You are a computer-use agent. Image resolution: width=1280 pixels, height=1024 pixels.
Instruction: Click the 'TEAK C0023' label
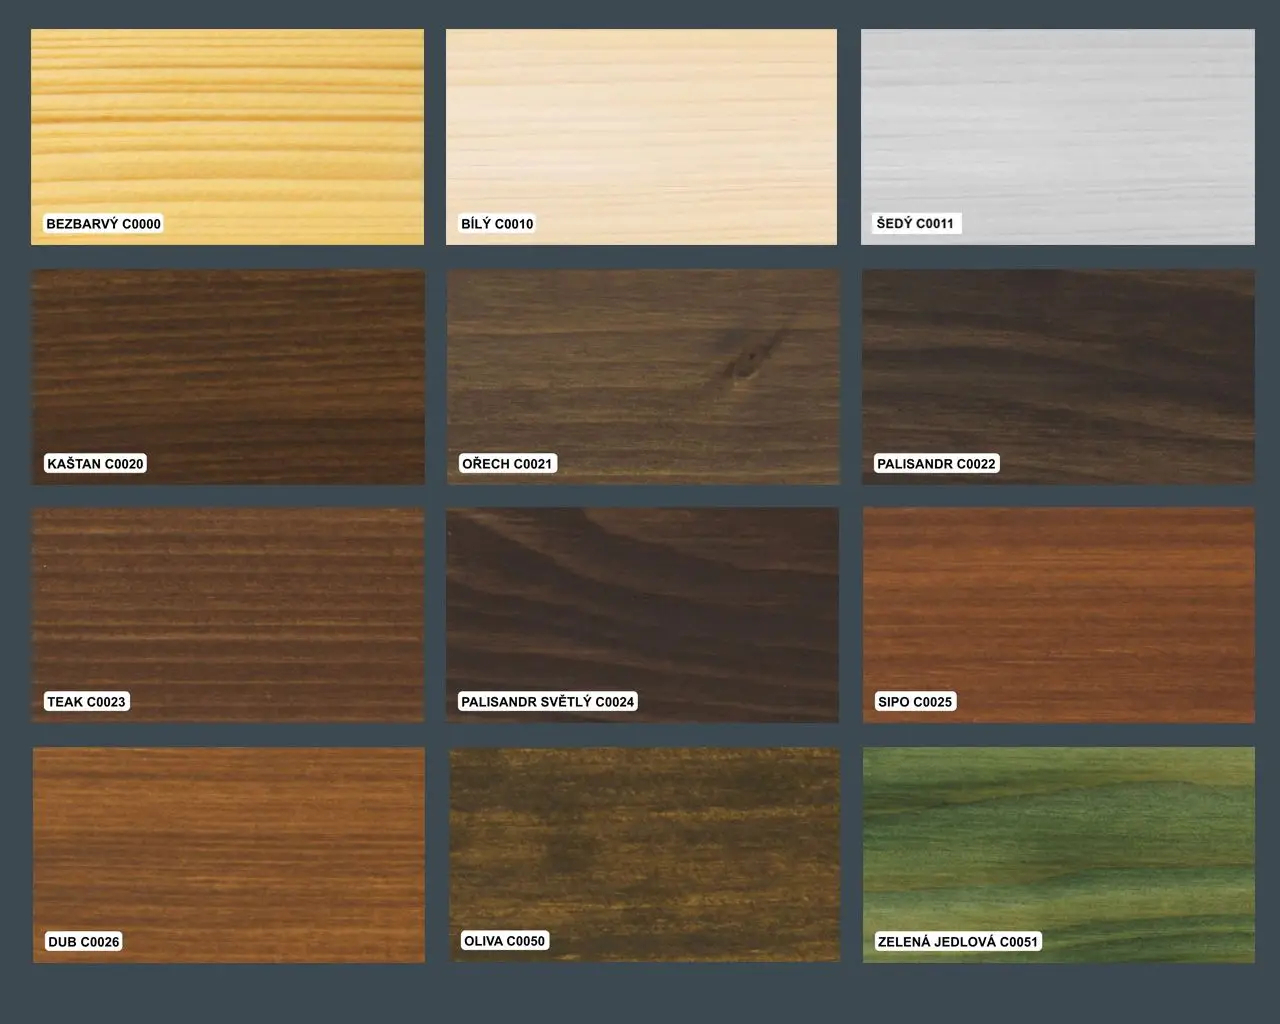(87, 702)
